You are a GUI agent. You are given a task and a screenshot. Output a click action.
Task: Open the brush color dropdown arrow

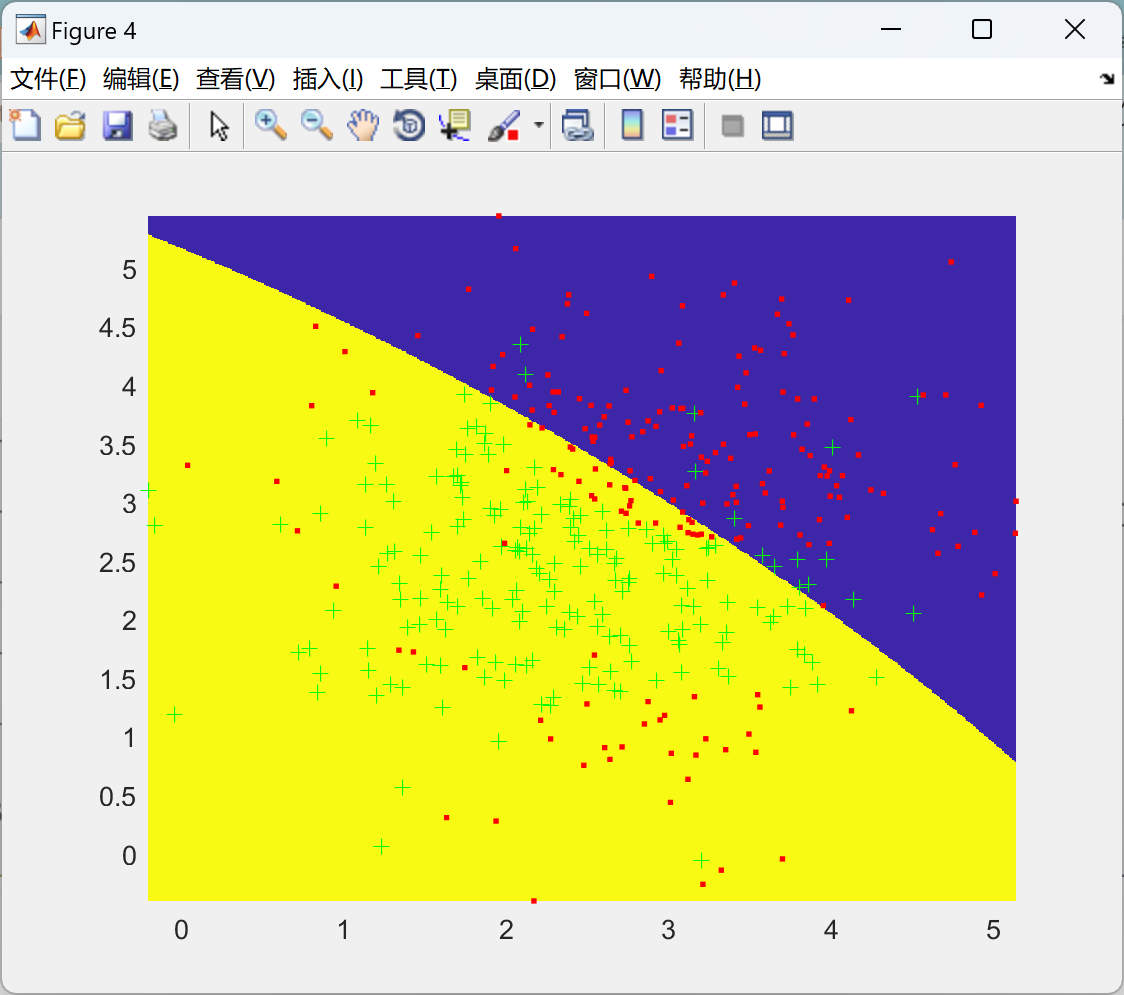click(538, 125)
